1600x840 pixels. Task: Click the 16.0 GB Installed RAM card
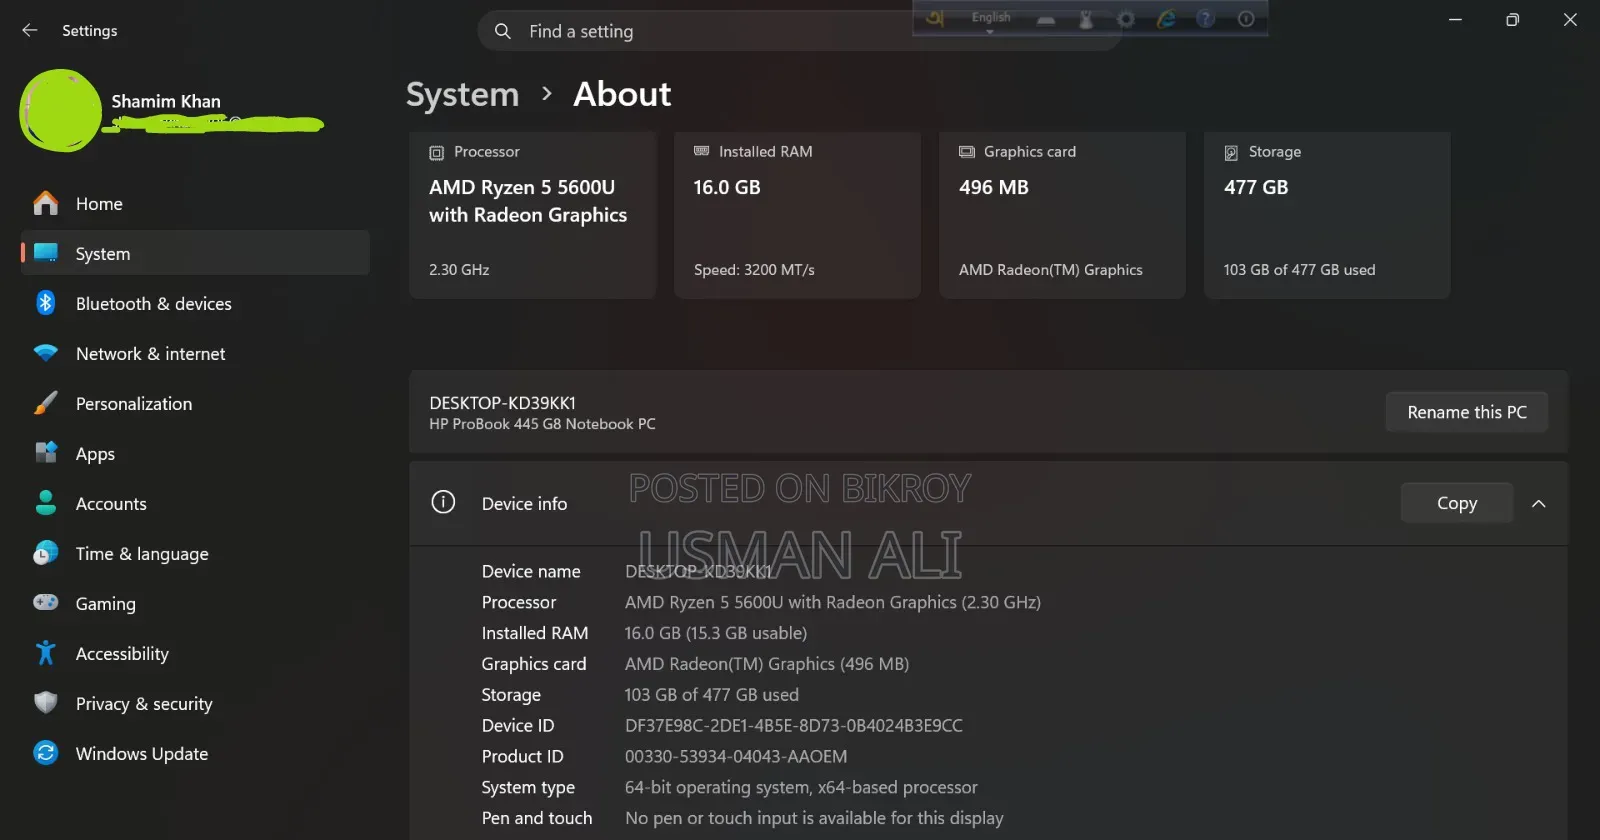798,215
